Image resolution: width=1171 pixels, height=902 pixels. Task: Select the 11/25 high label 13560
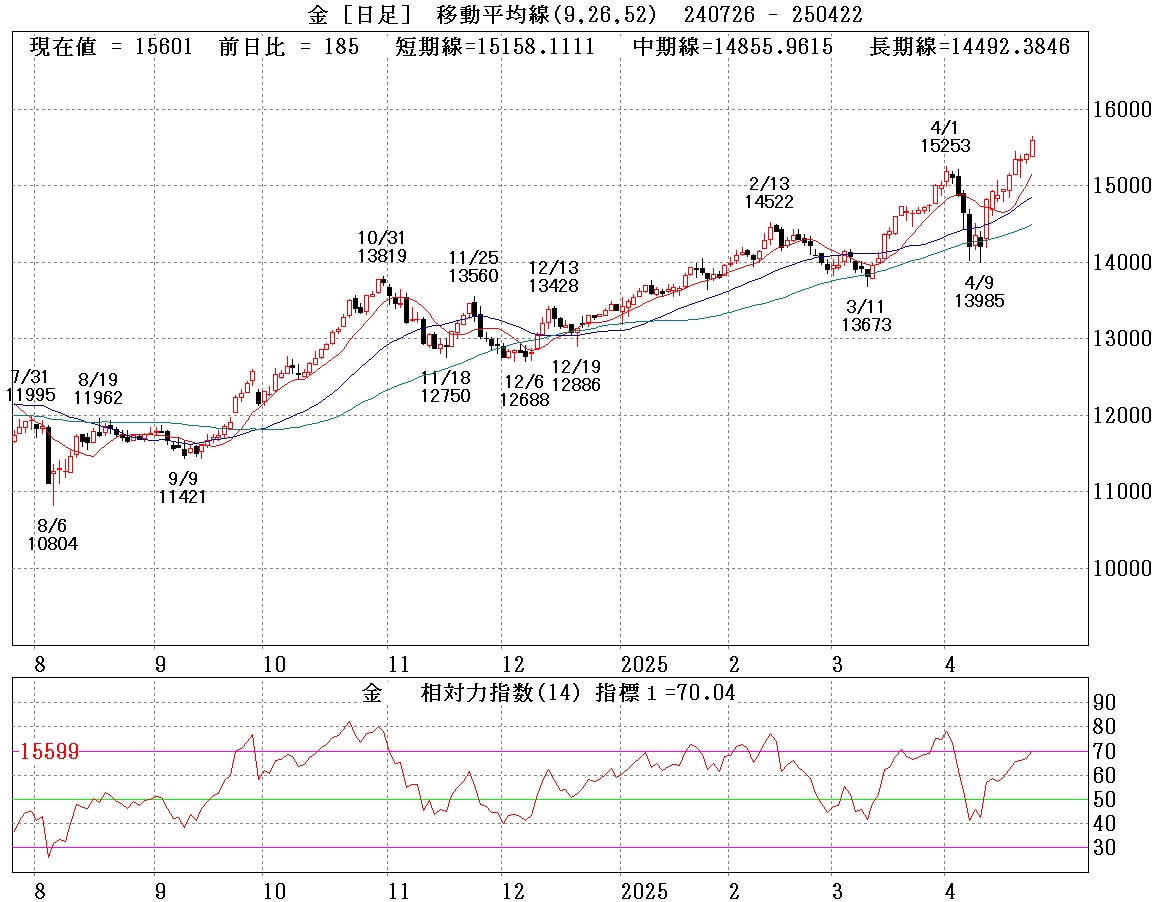coord(473,276)
